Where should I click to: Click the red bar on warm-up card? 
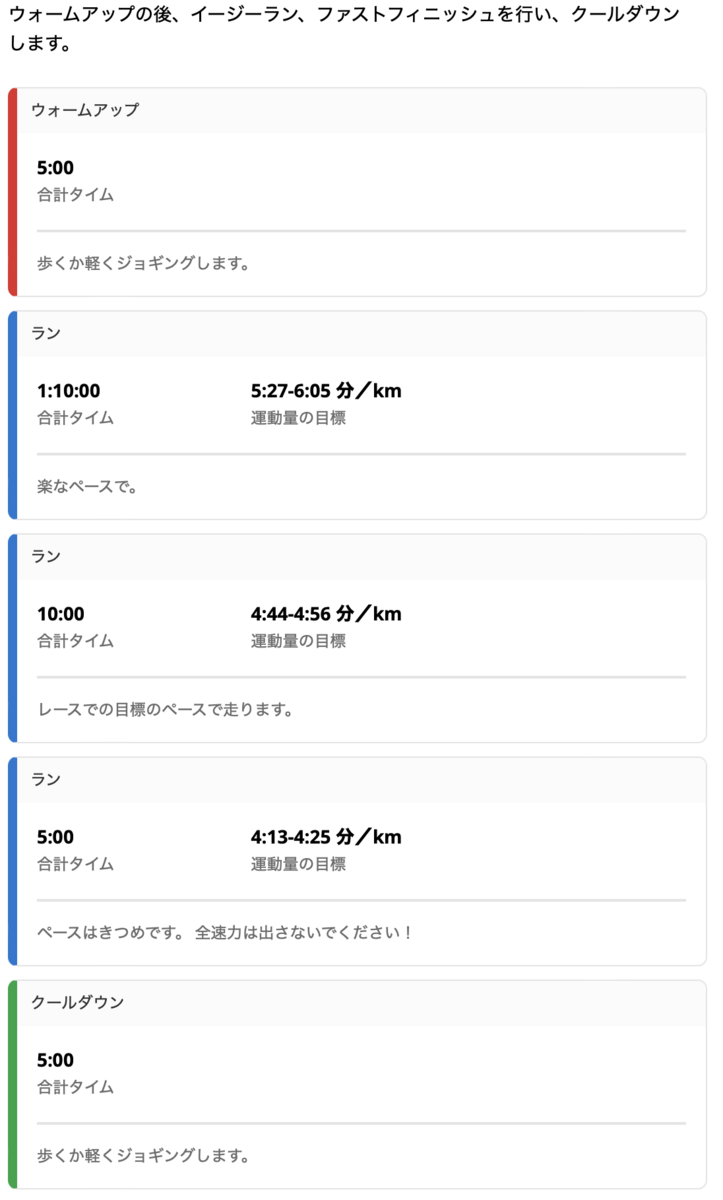pyautogui.click(x=12, y=192)
